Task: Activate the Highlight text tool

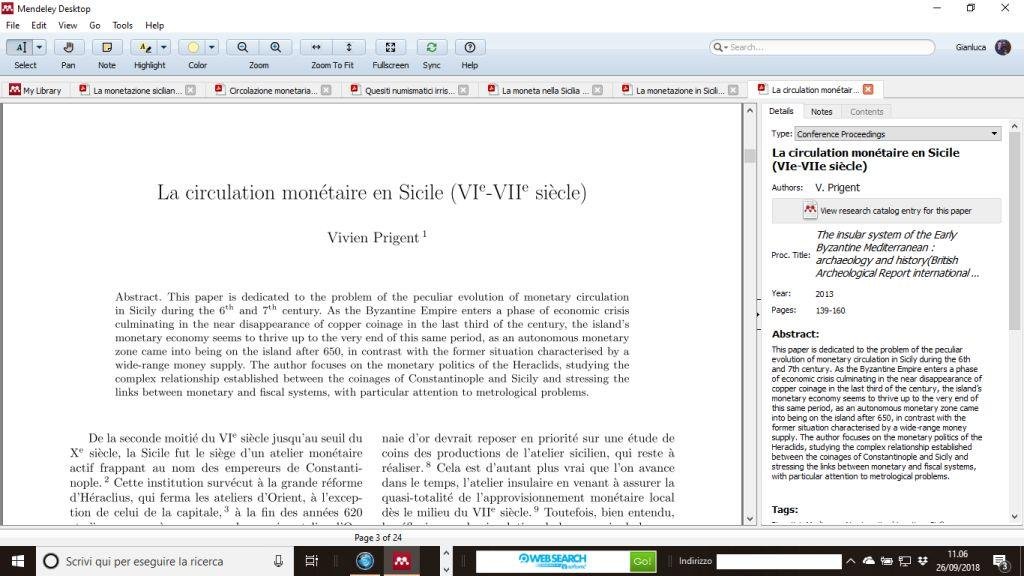Action: click(146, 47)
